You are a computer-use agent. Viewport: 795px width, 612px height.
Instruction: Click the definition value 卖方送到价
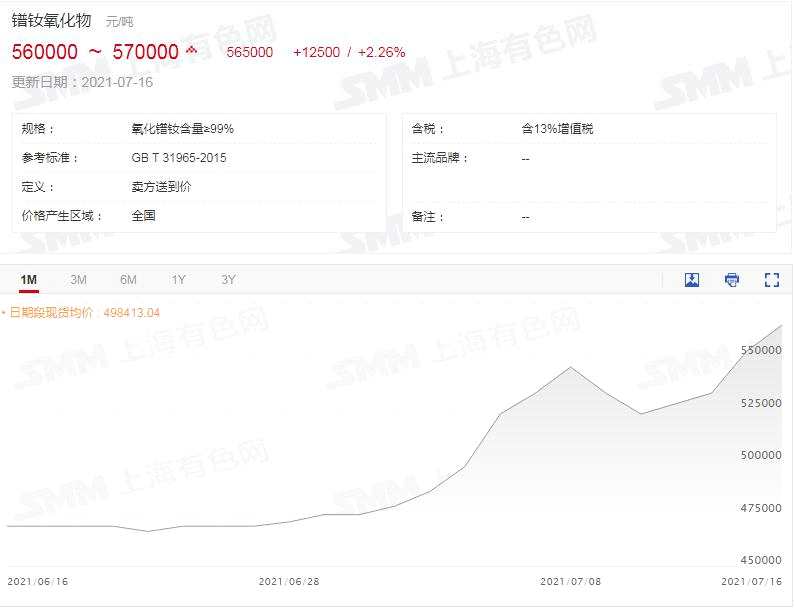coord(161,187)
